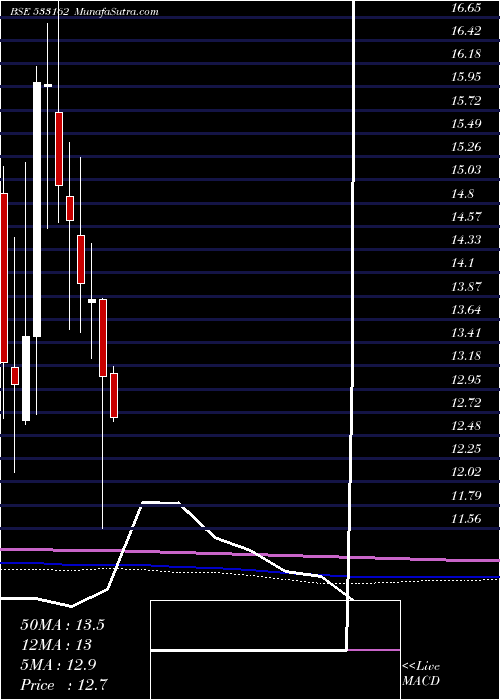This screenshot has width=500, height=700.
Task: Click the 14.8 price axis label
Action: [x=463, y=194]
